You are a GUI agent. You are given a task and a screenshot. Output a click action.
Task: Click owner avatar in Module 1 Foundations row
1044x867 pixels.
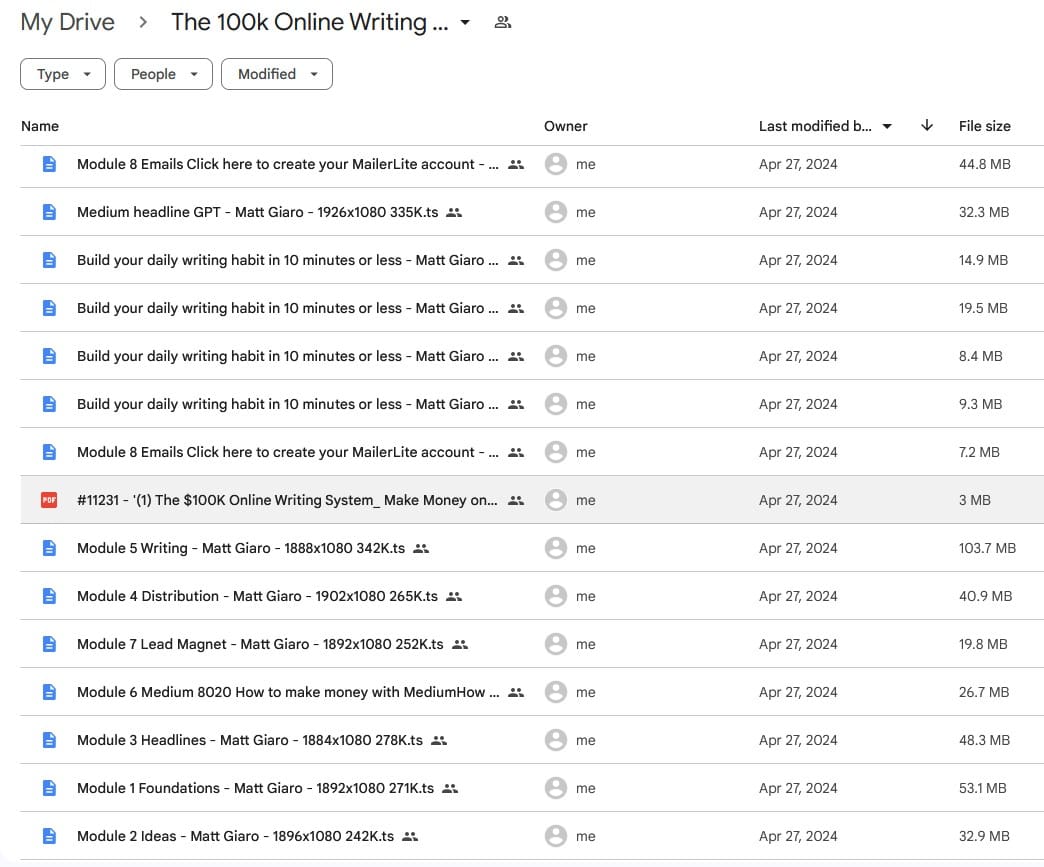[x=555, y=788]
